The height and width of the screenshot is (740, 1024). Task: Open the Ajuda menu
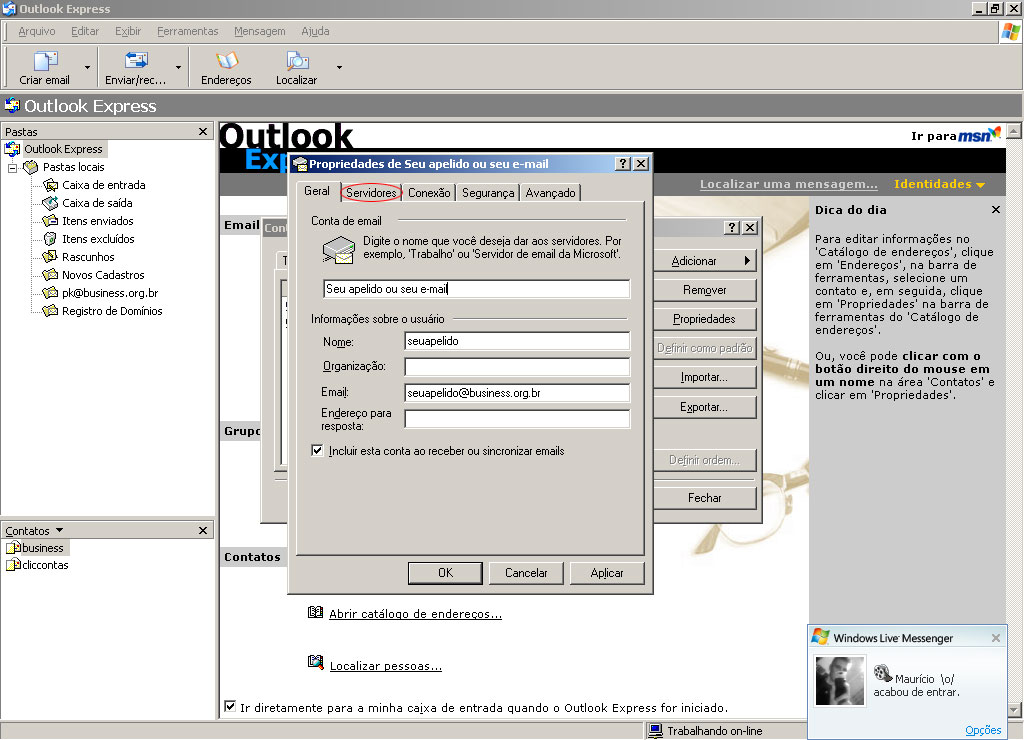point(315,31)
